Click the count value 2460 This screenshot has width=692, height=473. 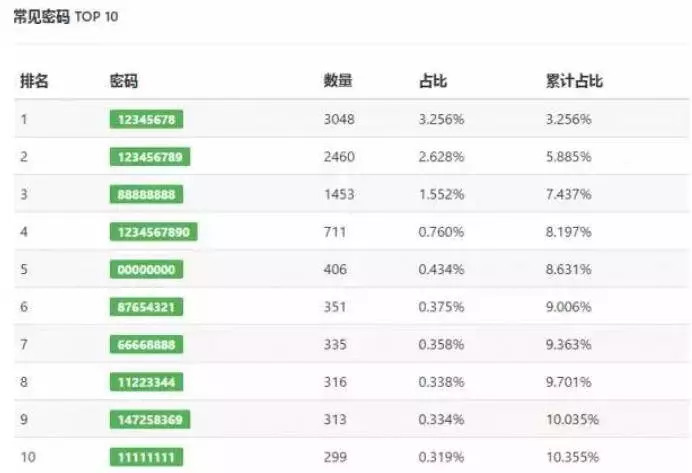339,157
